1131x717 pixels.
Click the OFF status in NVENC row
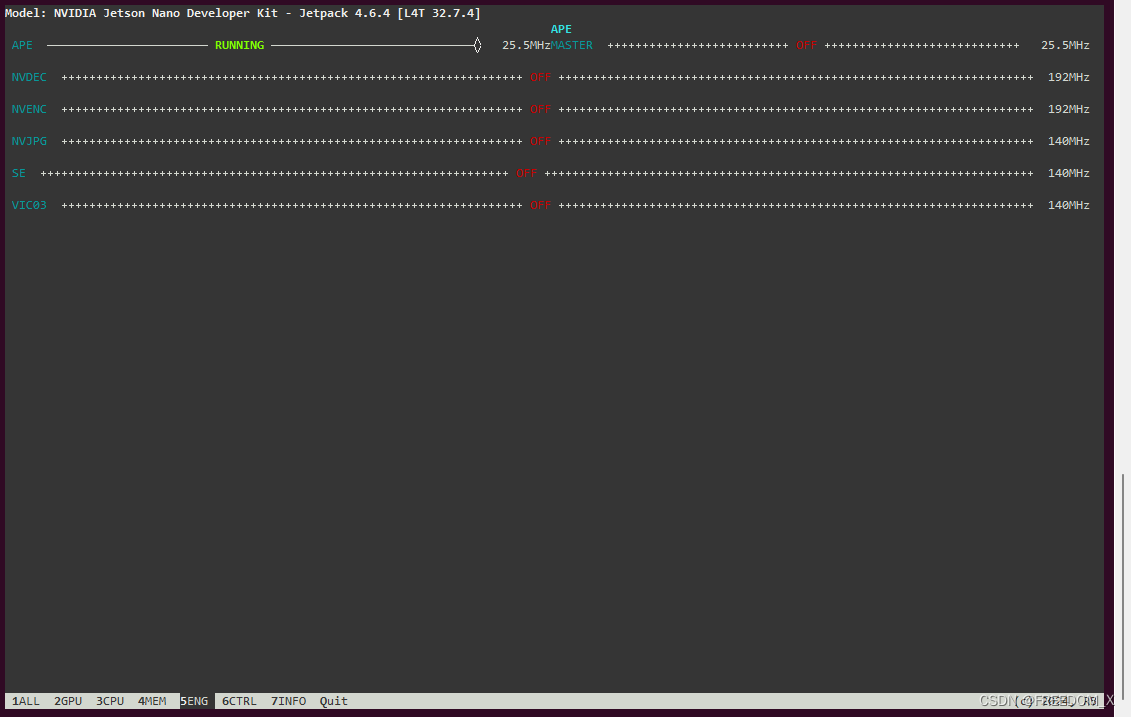(540, 109)
